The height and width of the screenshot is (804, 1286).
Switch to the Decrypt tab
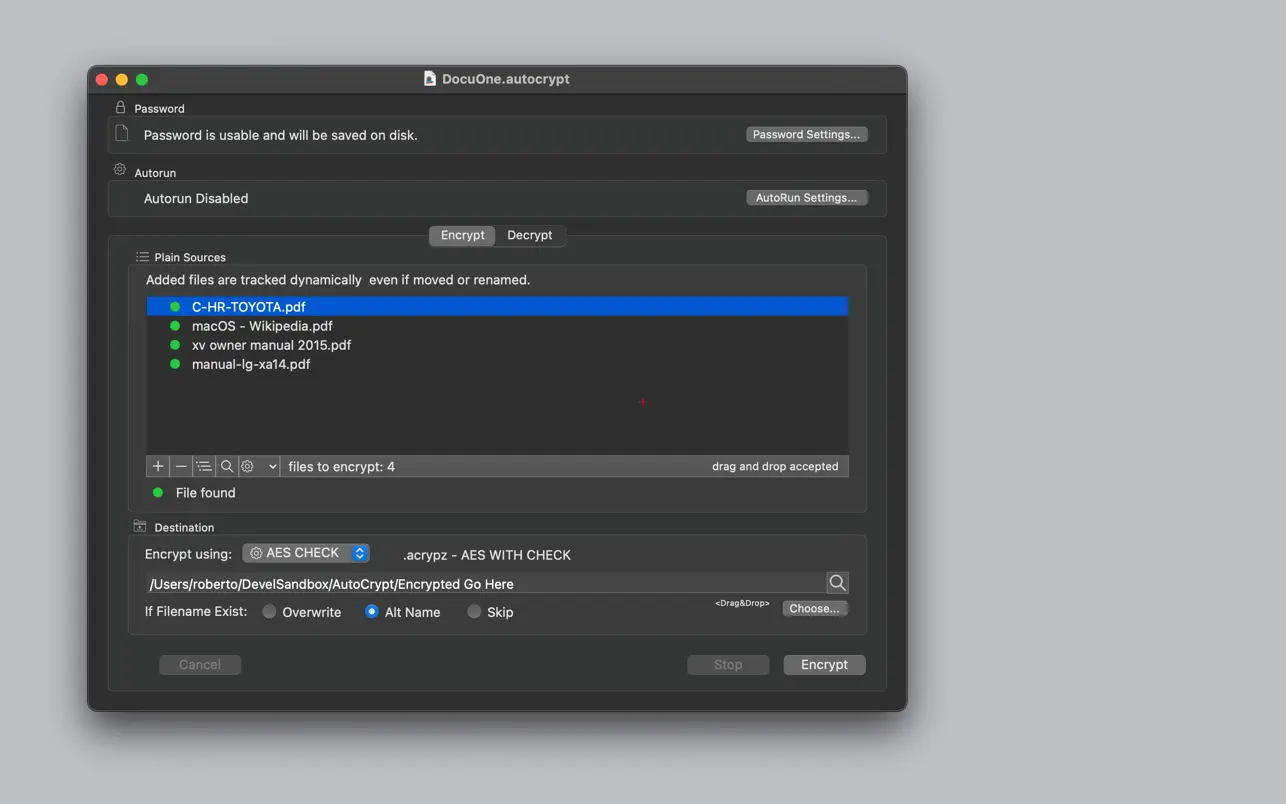[529, 235]
